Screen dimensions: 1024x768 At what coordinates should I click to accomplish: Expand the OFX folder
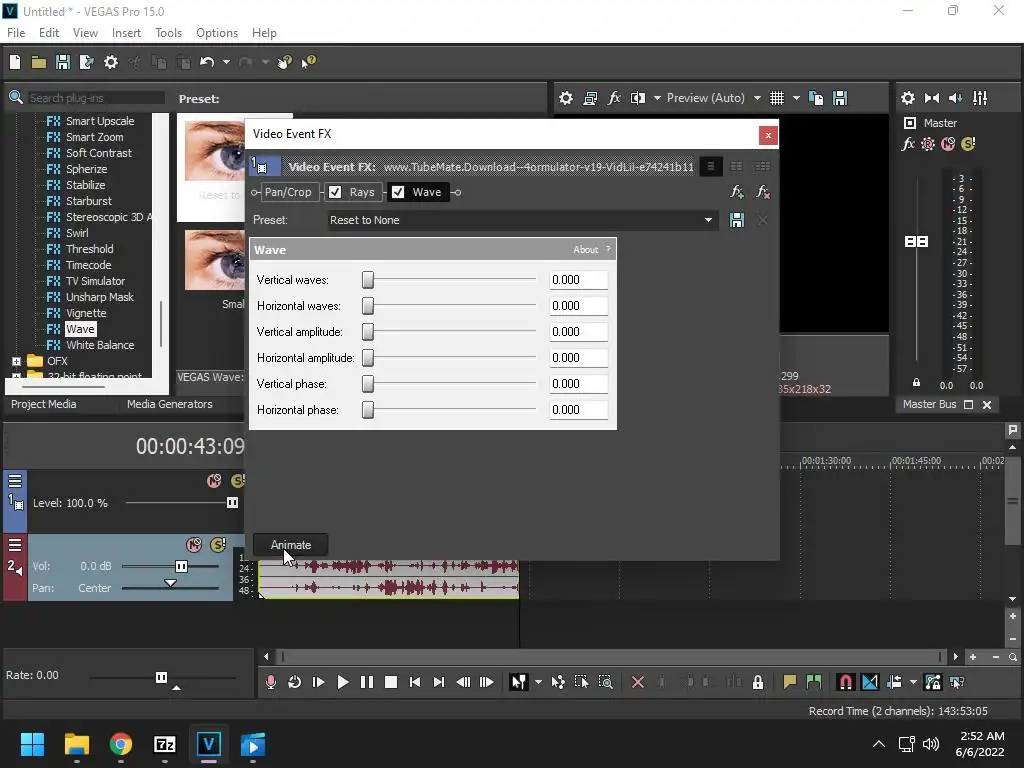click(x=16, y=361)
